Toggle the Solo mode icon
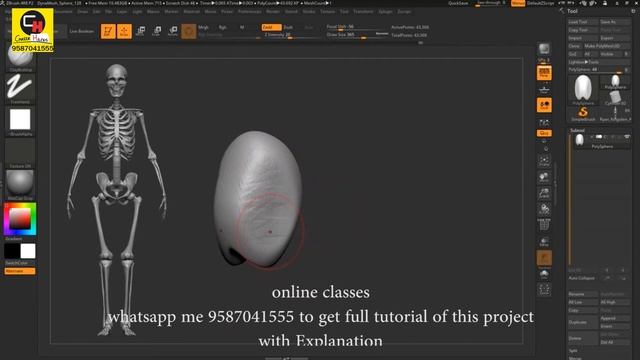 pos(544,274)
